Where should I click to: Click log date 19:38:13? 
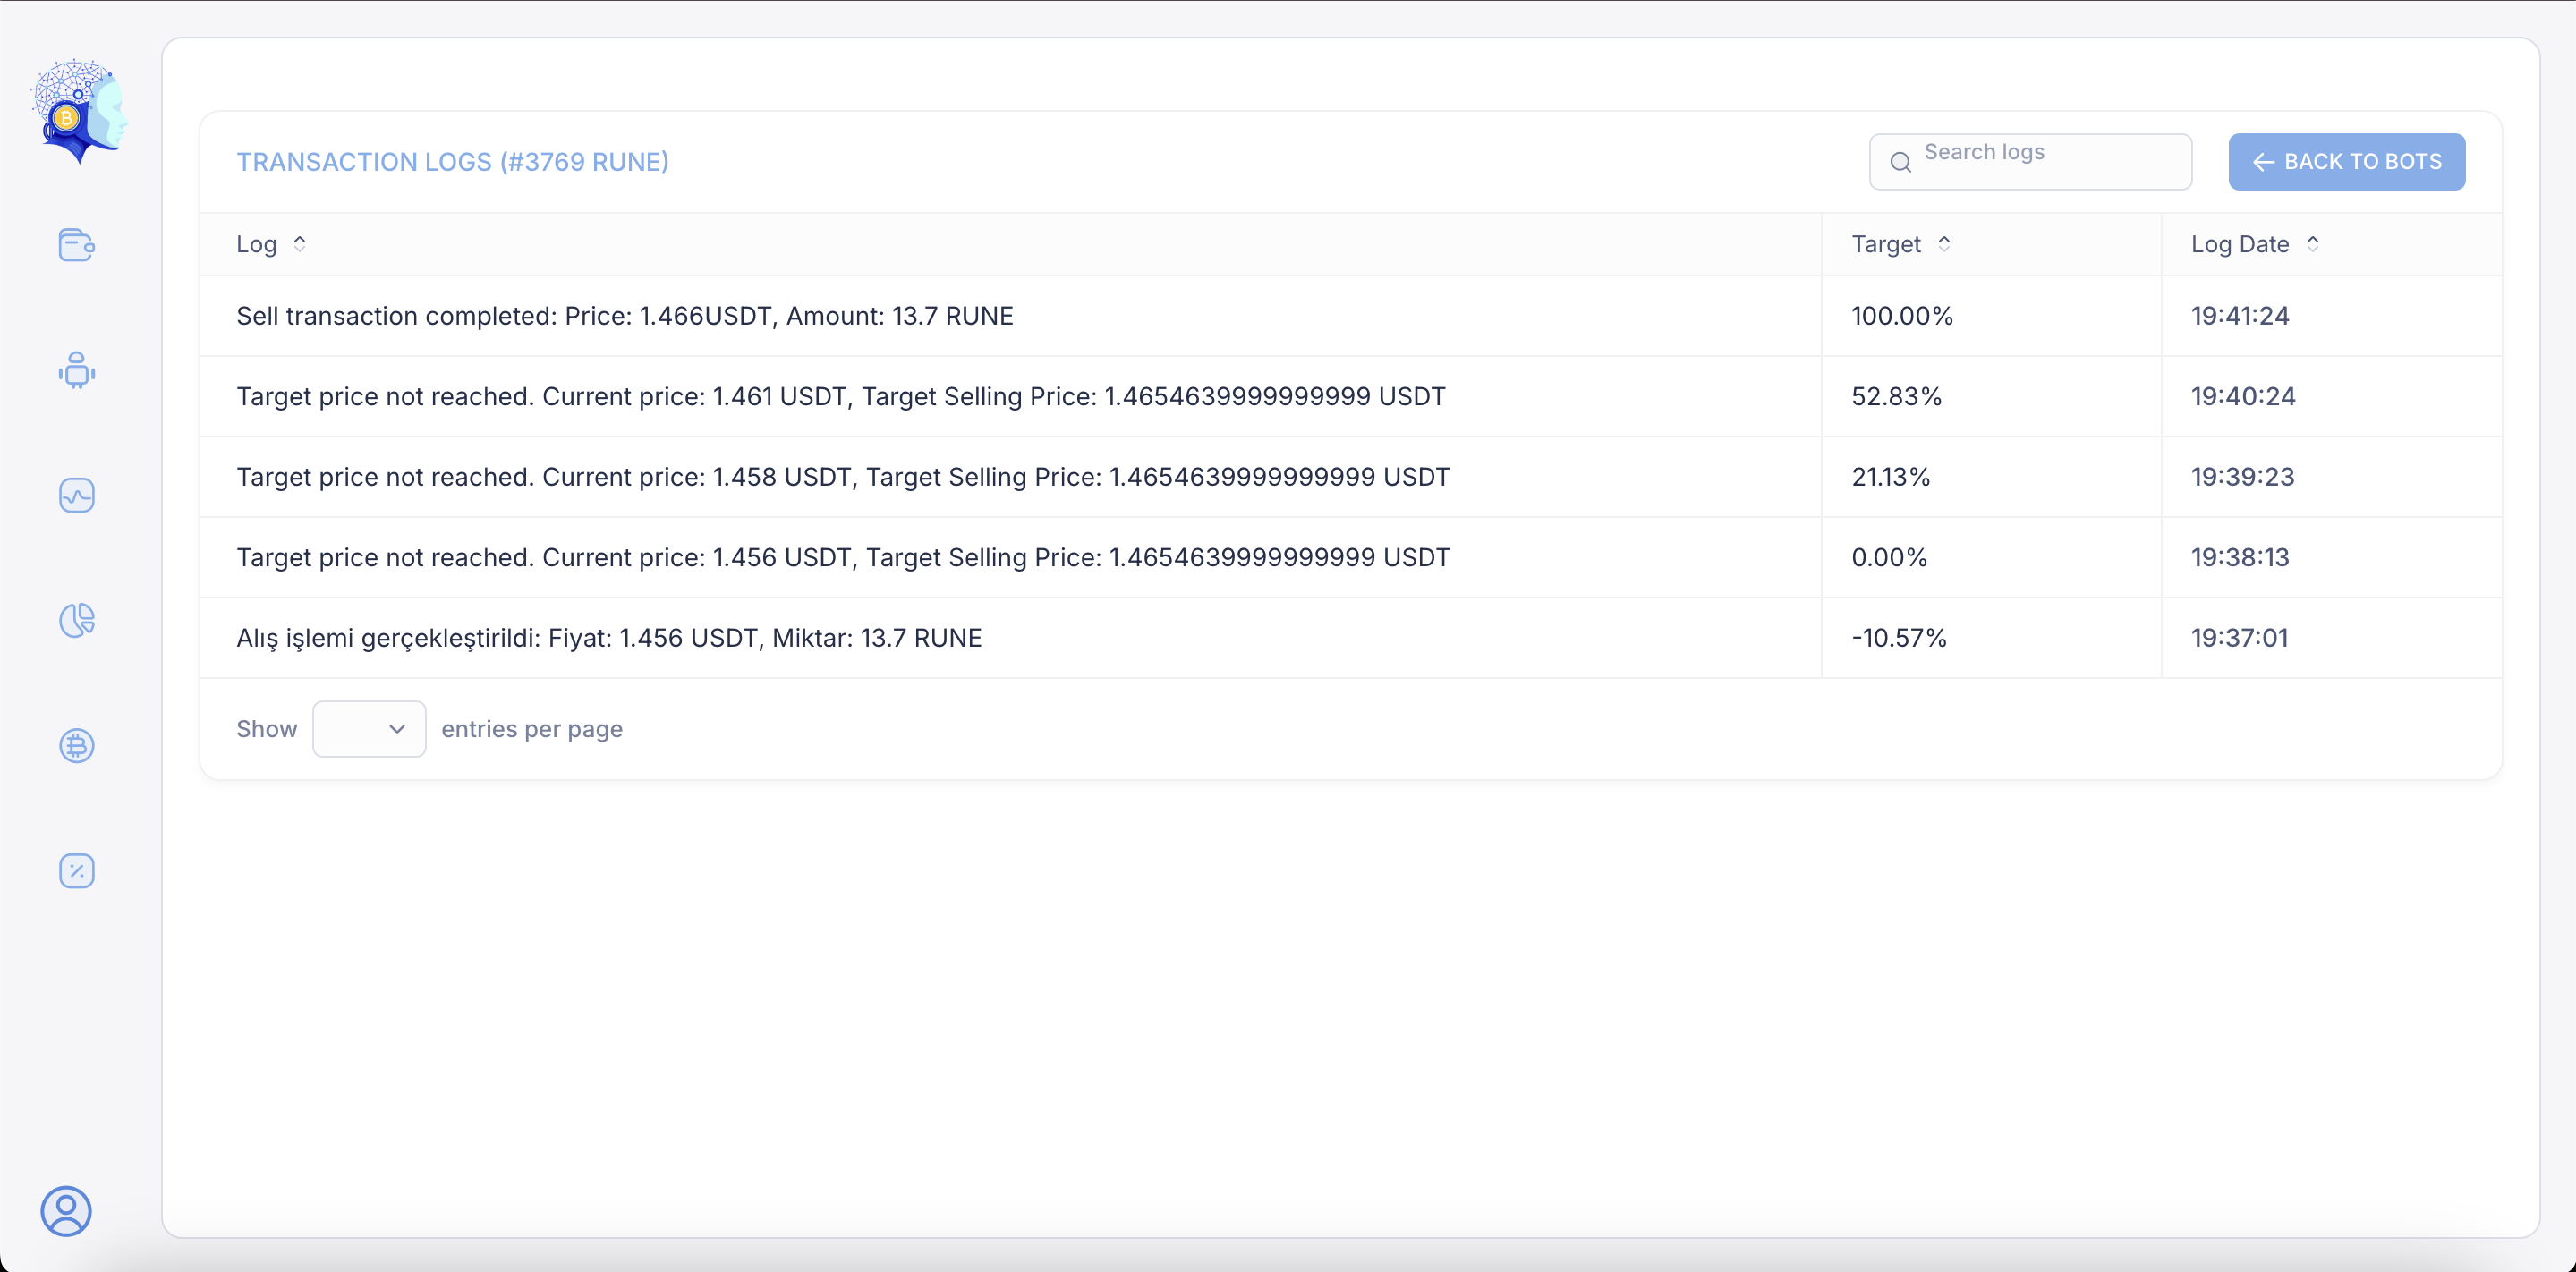pyautogui.click(x=2240, y=557)
